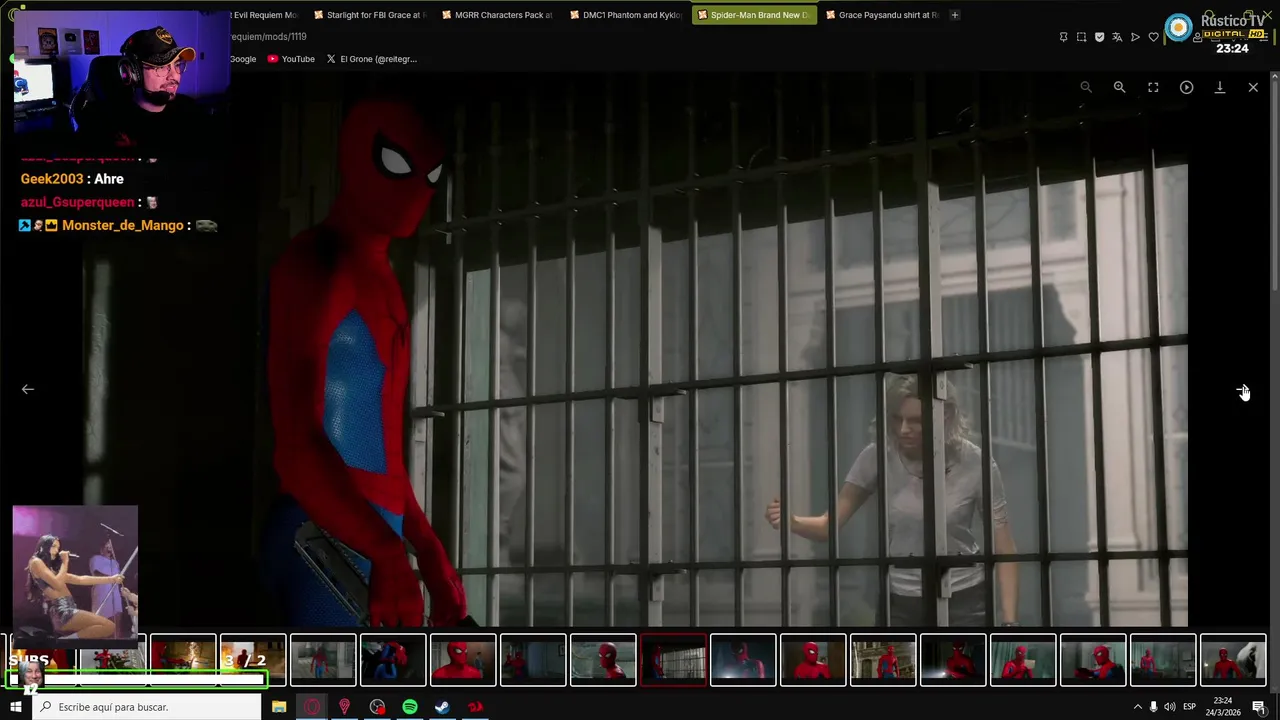Click the pin icon in browser address bar
The image size is (1280, 720).
(1063, 37)
